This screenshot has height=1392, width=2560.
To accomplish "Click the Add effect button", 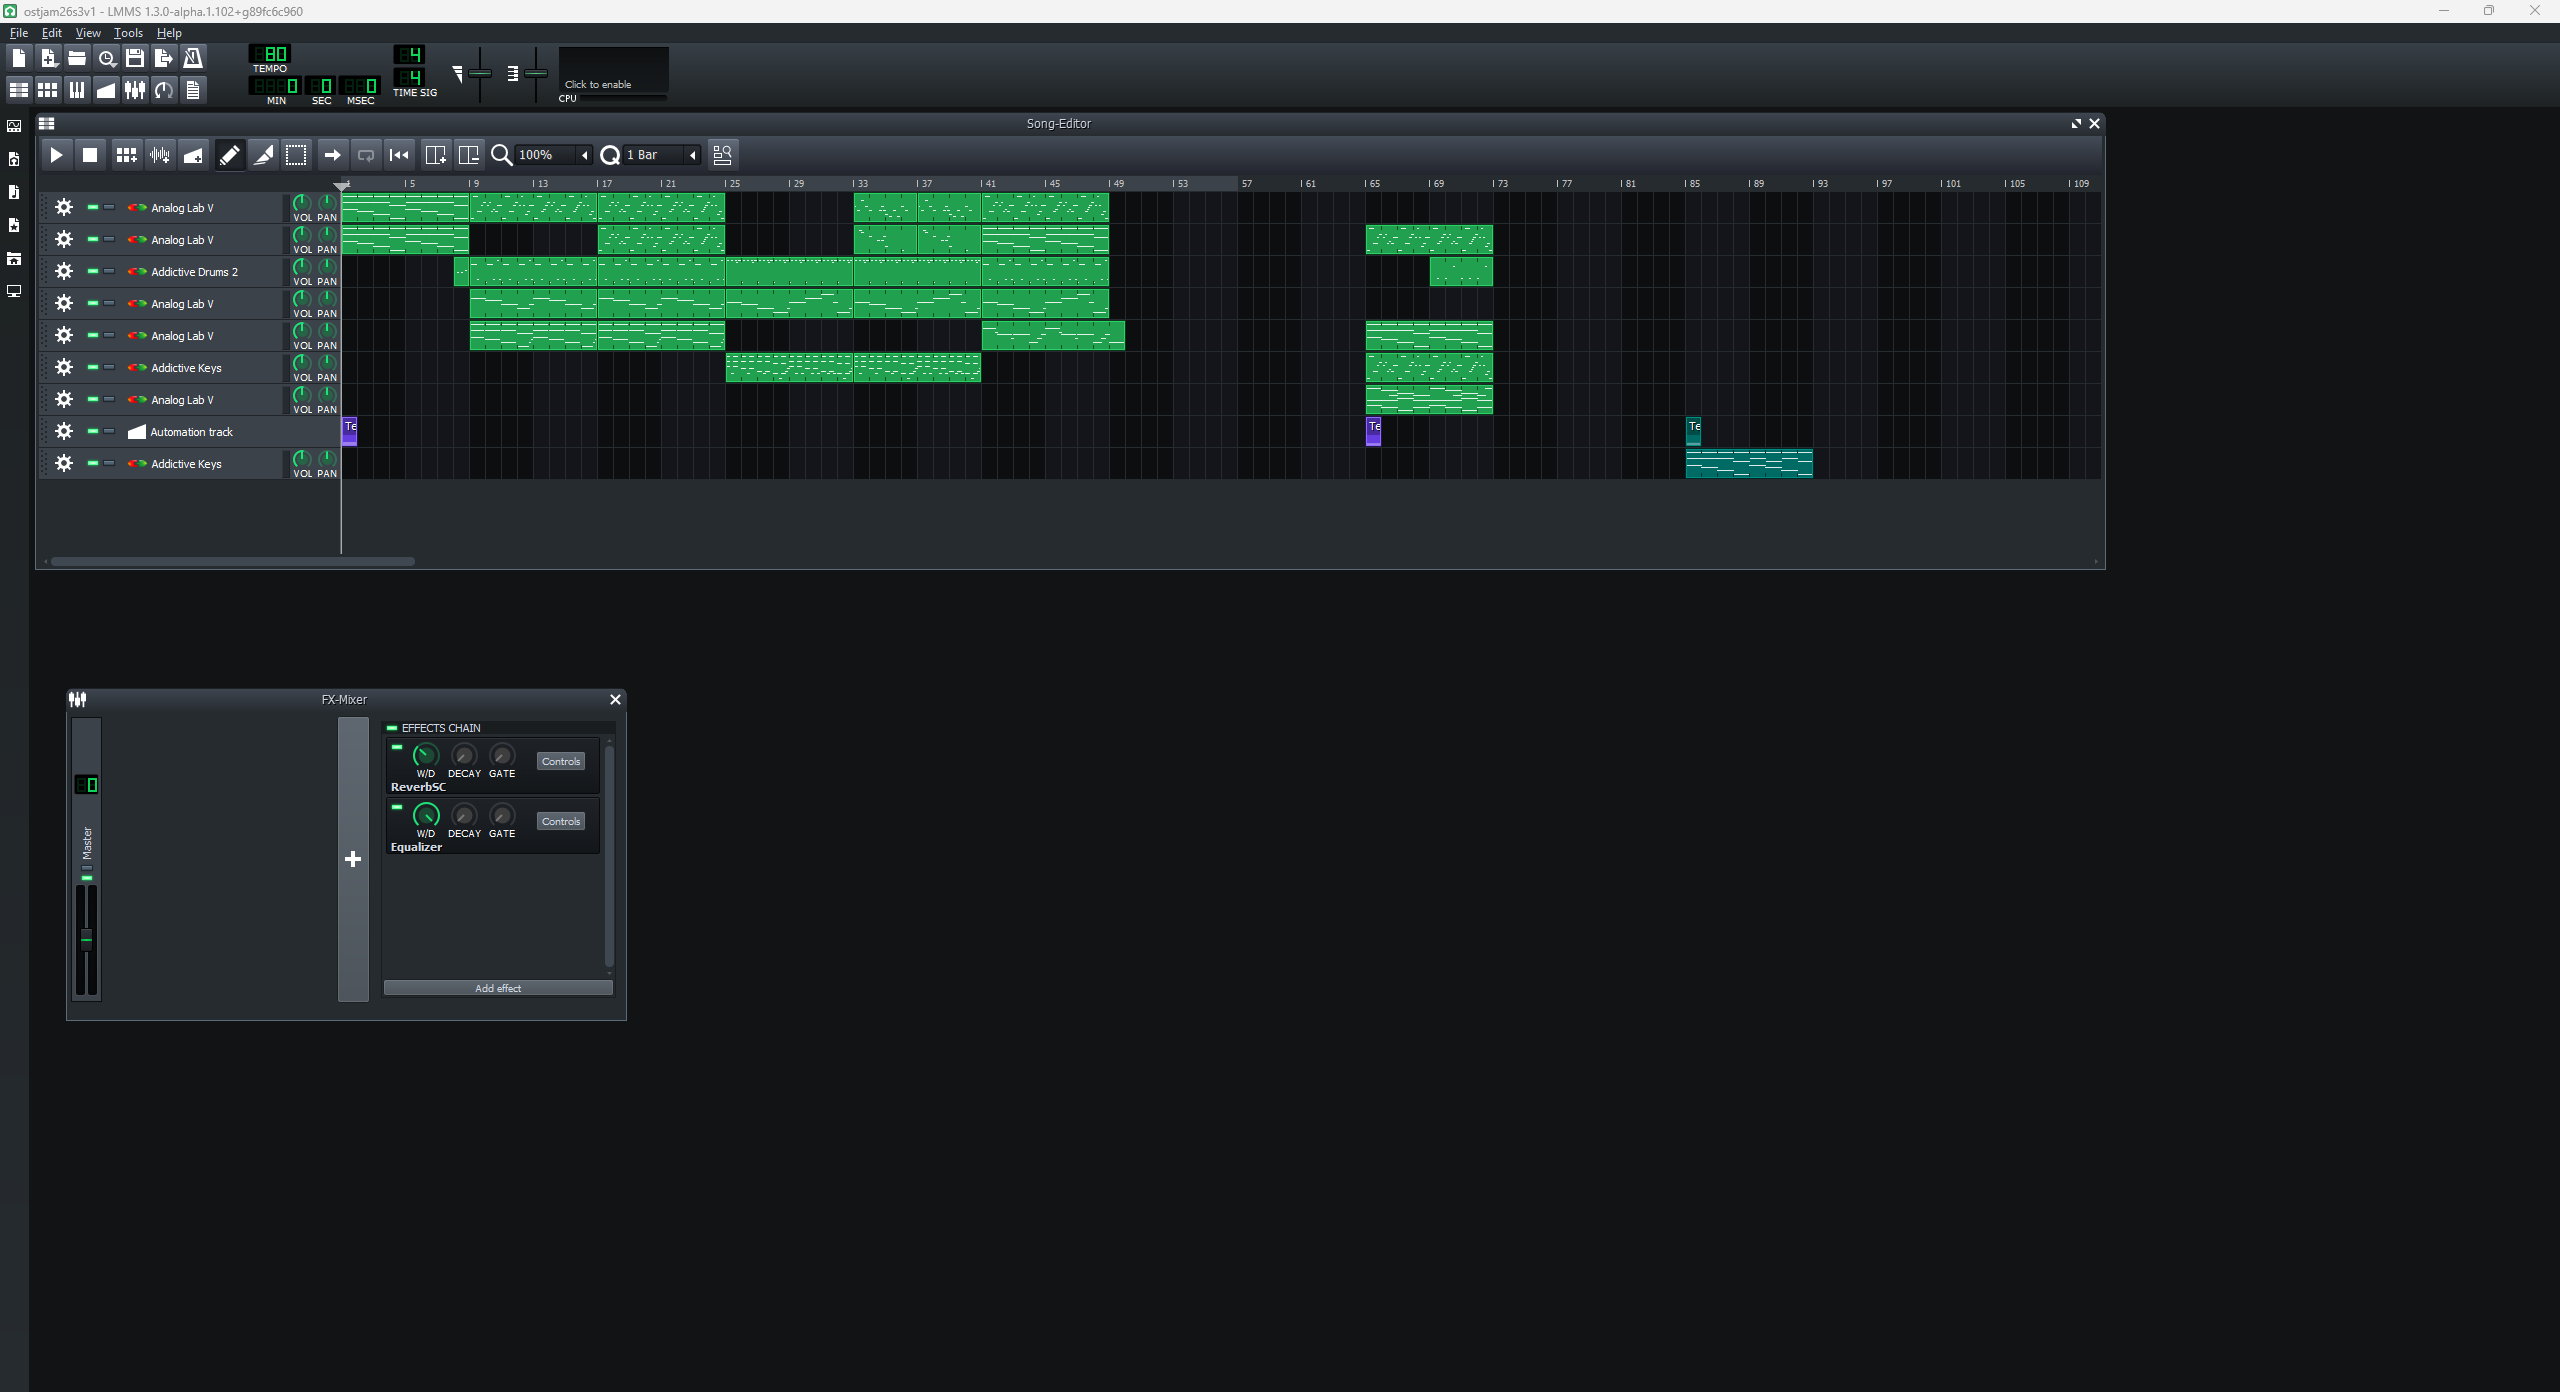I will (x=498, y=988).
